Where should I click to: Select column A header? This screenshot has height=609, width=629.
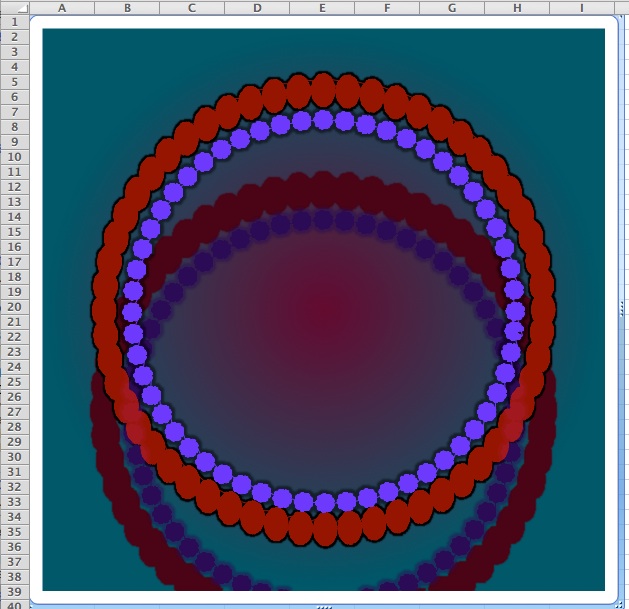tap(62, 8)
